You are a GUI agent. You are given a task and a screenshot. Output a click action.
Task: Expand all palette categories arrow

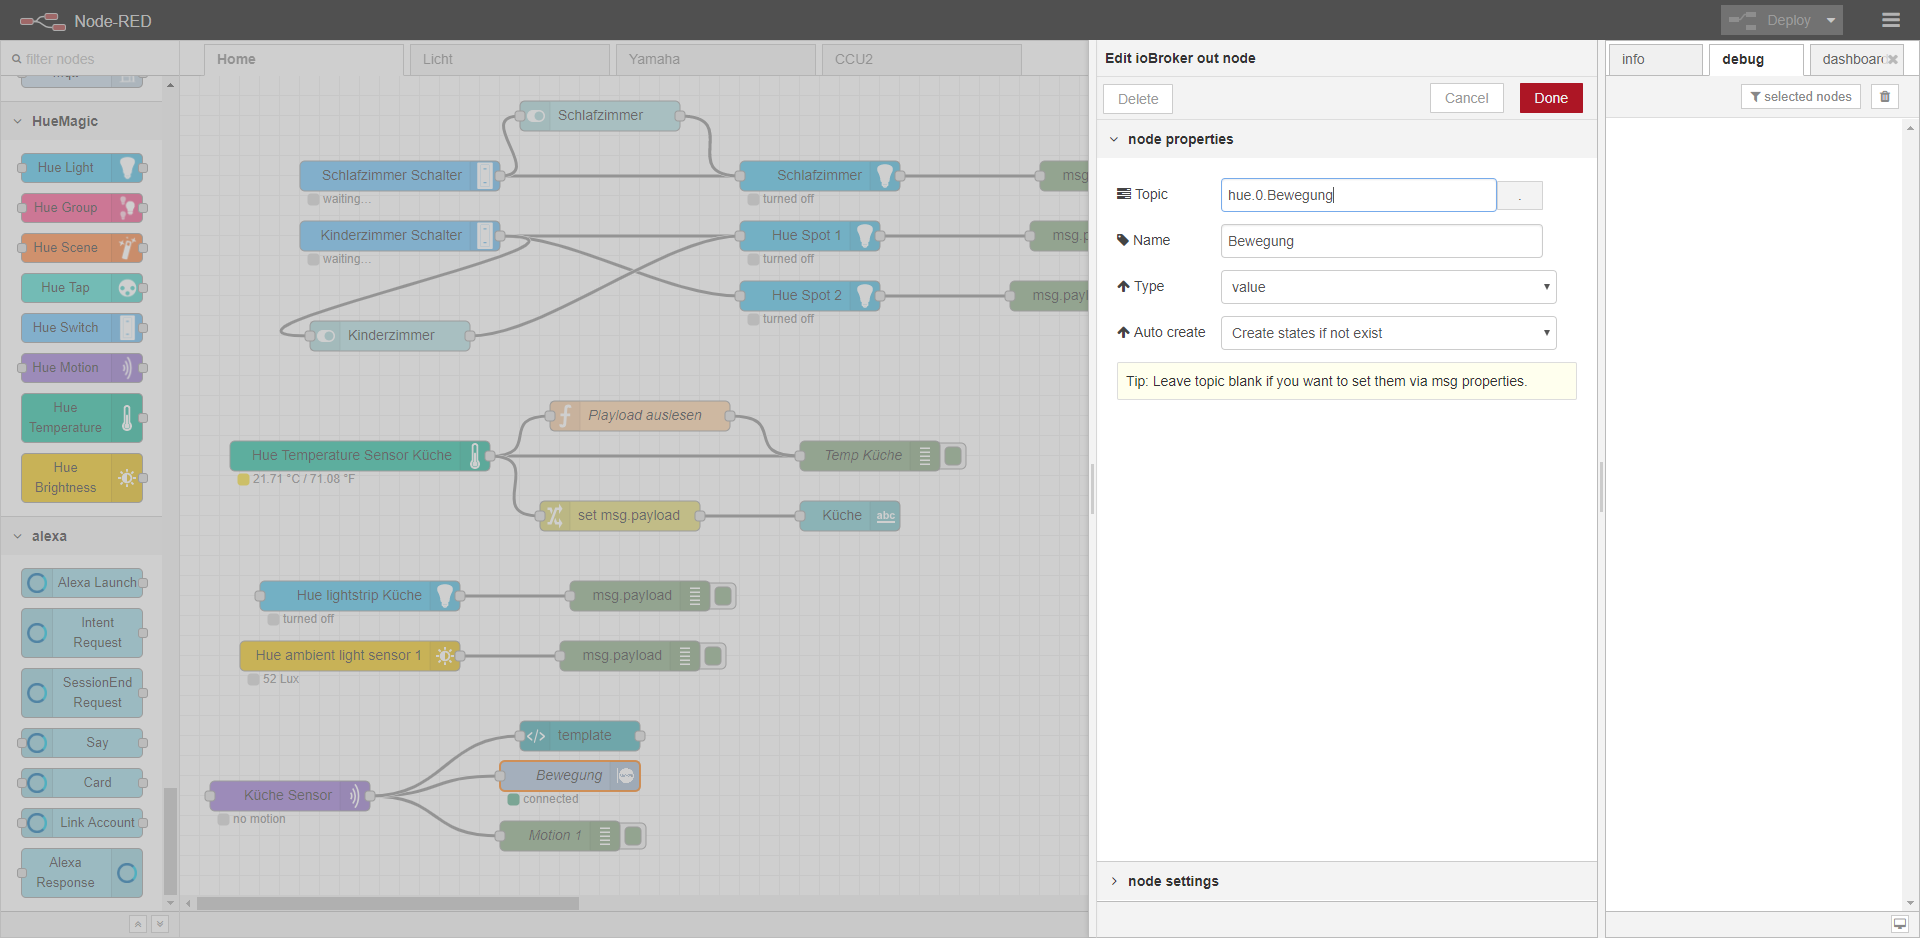coord(160,924)
